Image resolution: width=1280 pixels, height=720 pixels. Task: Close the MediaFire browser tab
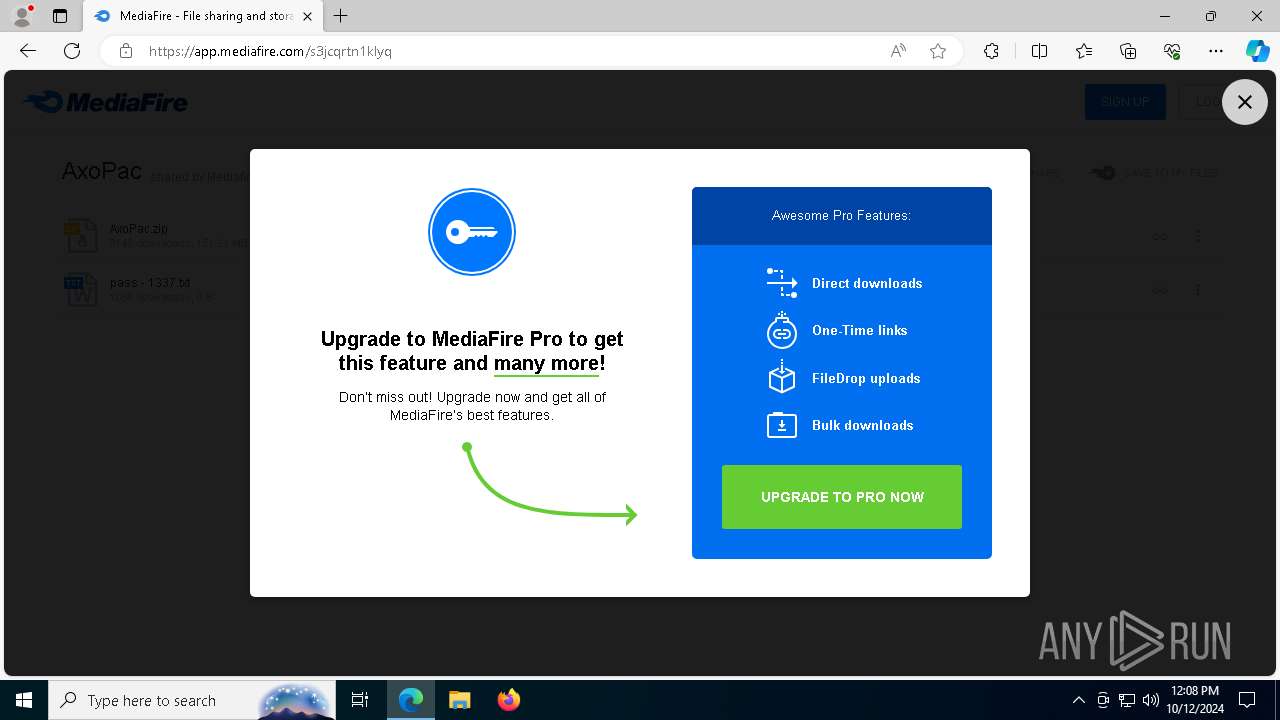coord(307,16)
